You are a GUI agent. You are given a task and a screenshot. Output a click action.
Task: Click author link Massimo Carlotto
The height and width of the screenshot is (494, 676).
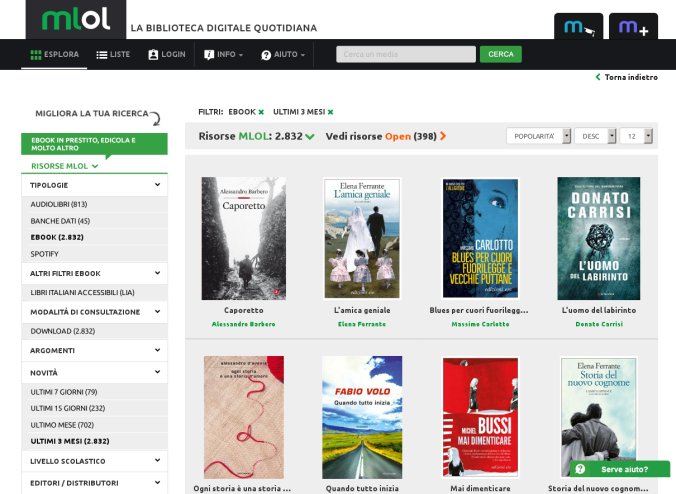click(480, 324)
